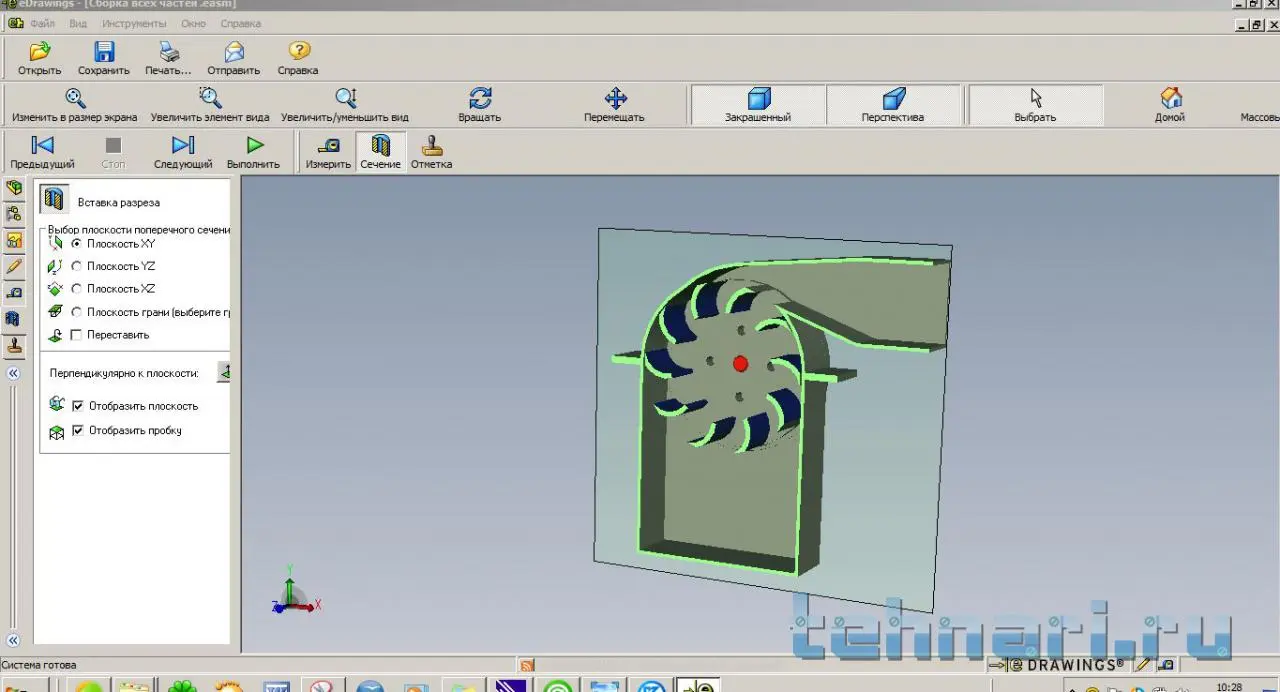The width and height of the screenshot is (1280, 692).
Task: Click the Выполнить (Play) green arrow
Action: tap(254, 145)
